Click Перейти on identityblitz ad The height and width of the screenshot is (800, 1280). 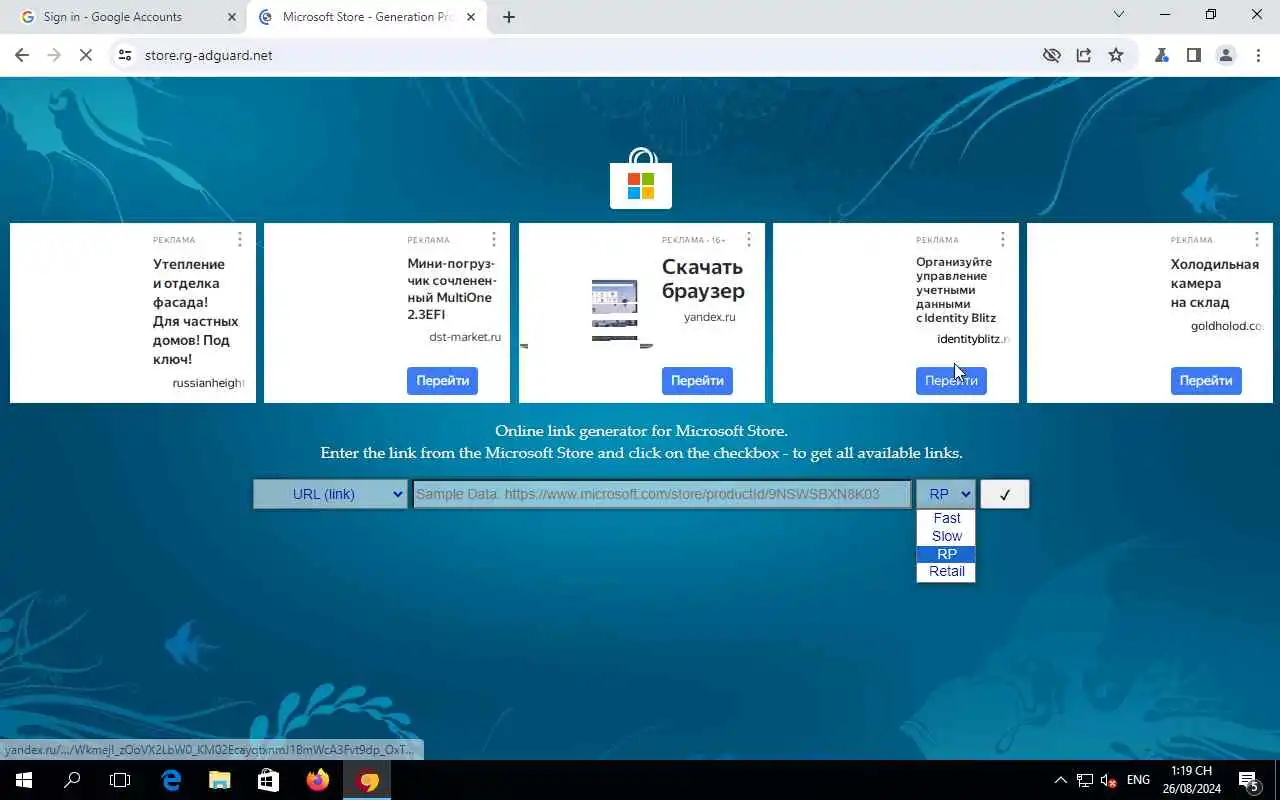click(951, 381)
